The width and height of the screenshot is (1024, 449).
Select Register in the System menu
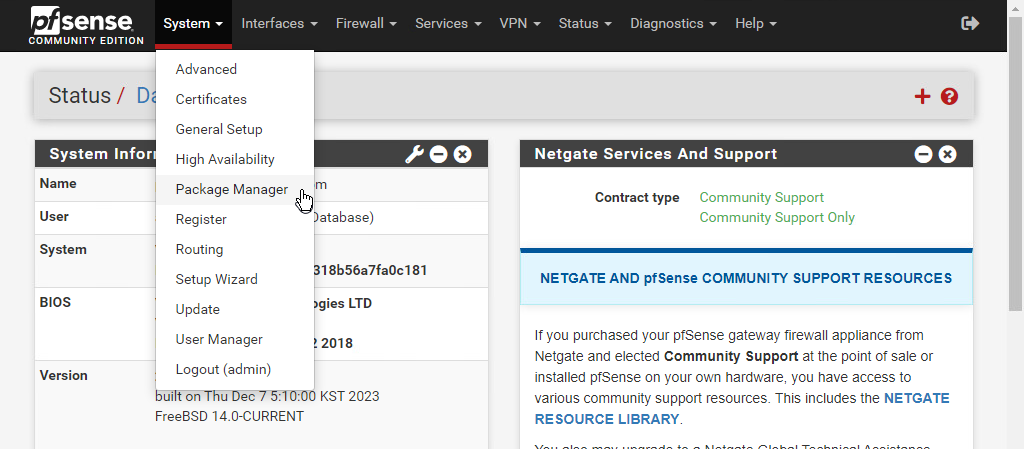click(235, 219)
